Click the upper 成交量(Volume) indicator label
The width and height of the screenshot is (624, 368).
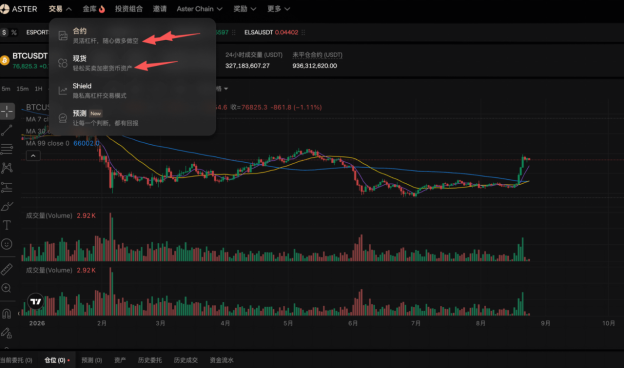[x=49, y=216]
